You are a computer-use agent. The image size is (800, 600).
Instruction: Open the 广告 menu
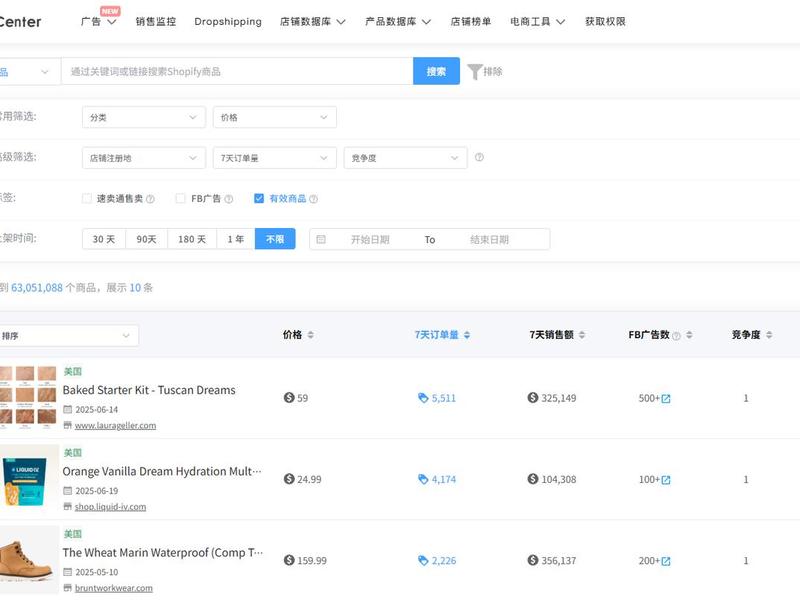click(98, 21)
